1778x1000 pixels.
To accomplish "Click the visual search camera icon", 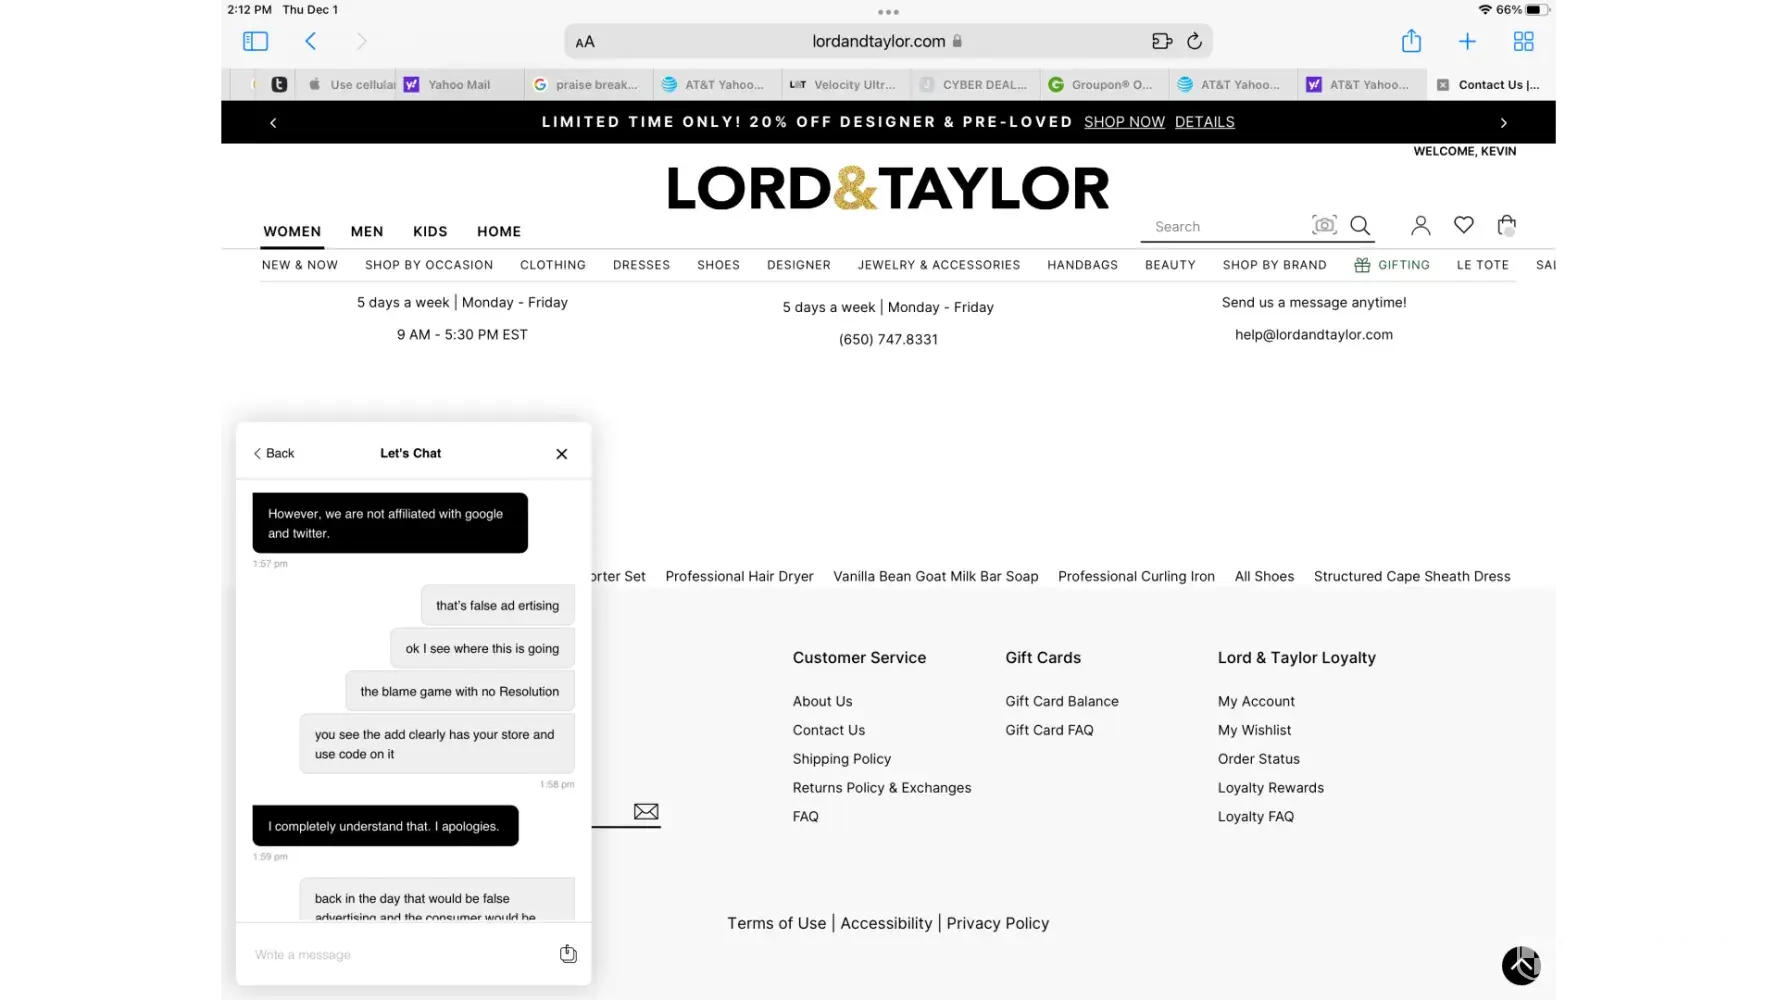I will [x=1324, y=225].
